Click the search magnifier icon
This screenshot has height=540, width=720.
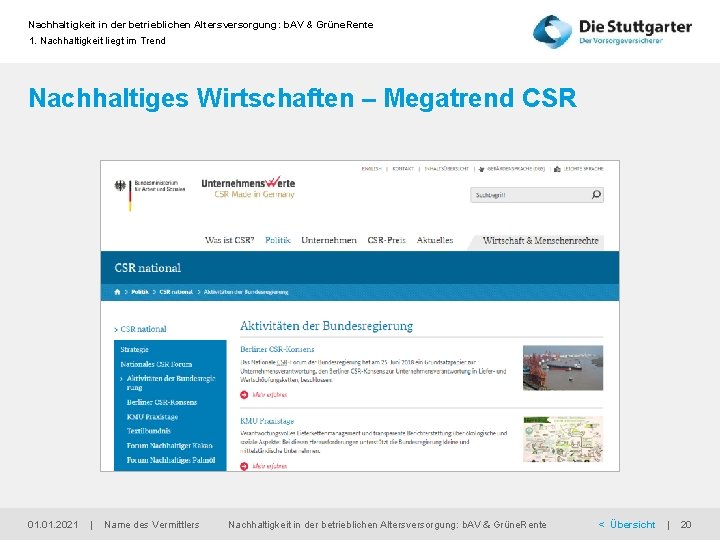(596, 195)
